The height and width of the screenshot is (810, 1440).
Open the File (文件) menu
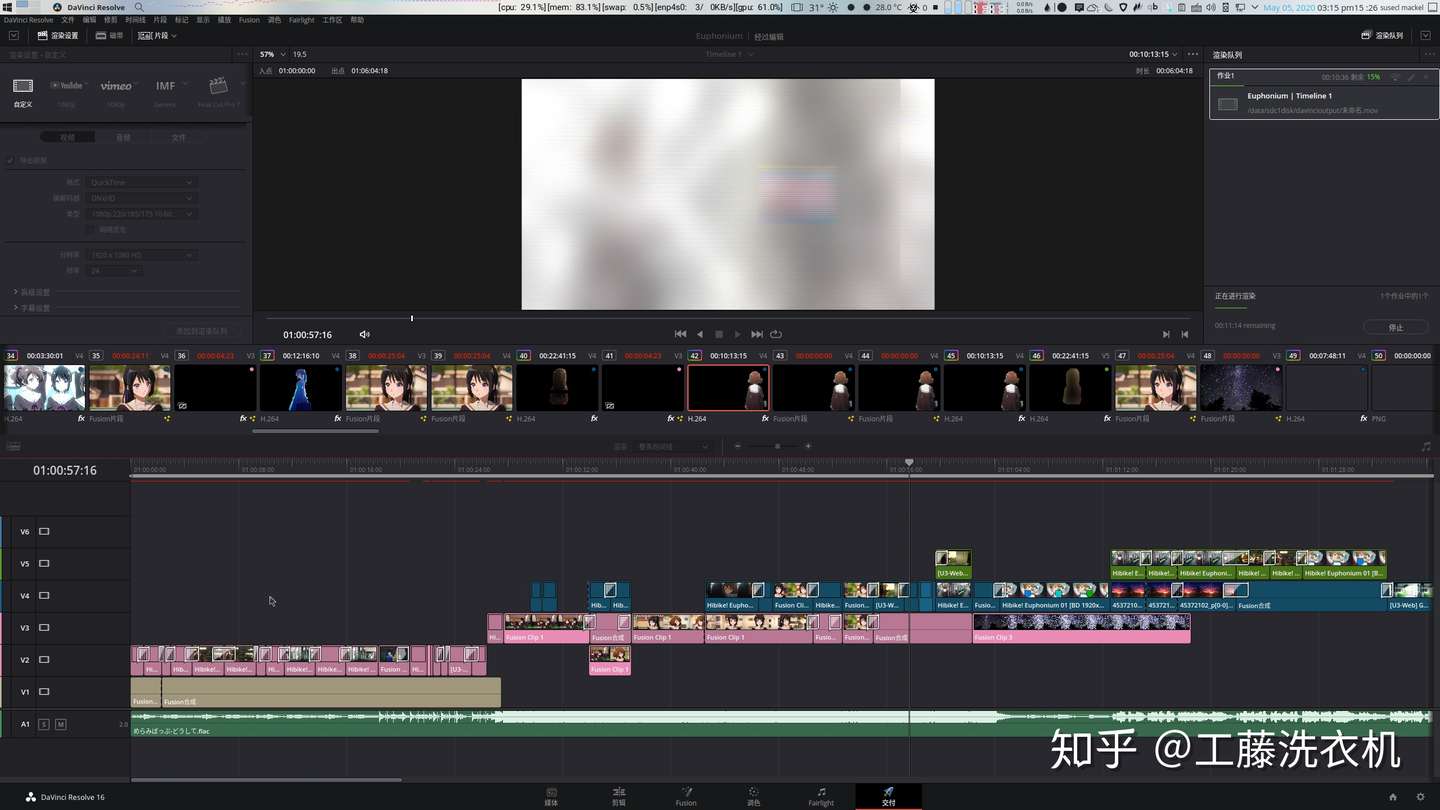pyautogui.click(x=68, y=20)
